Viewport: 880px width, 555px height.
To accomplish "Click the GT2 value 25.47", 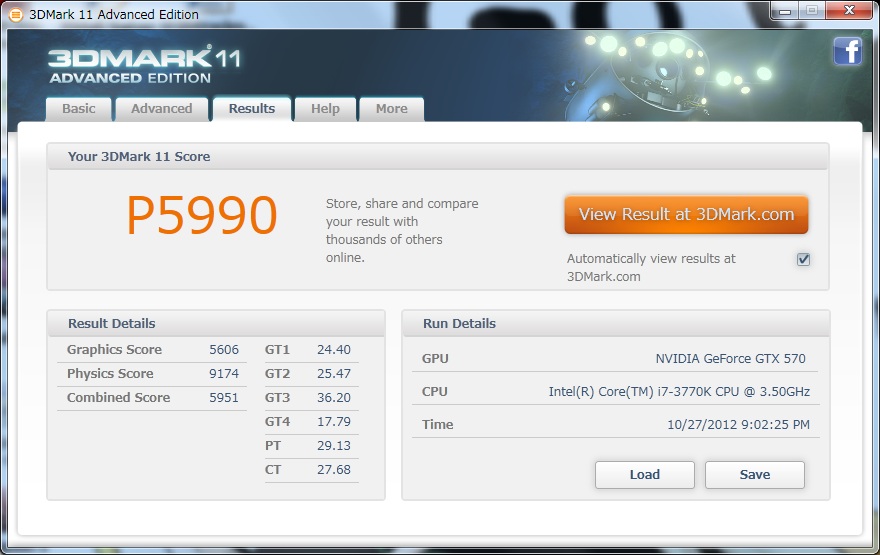I will [334, 374].
